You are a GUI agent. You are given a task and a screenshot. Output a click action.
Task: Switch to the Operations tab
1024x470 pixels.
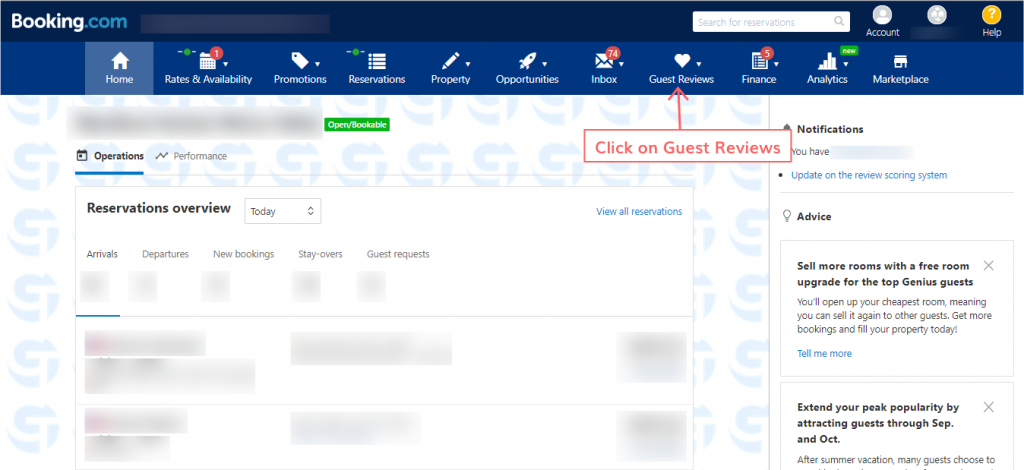coord(110,156)
